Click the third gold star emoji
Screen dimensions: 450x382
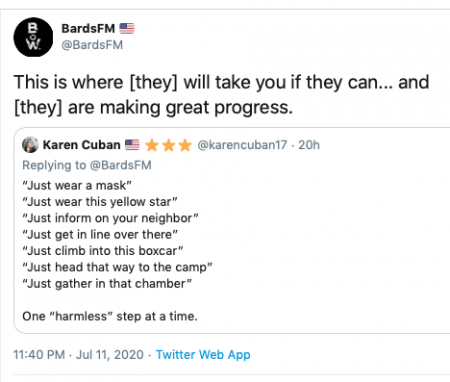pos(185,145)
